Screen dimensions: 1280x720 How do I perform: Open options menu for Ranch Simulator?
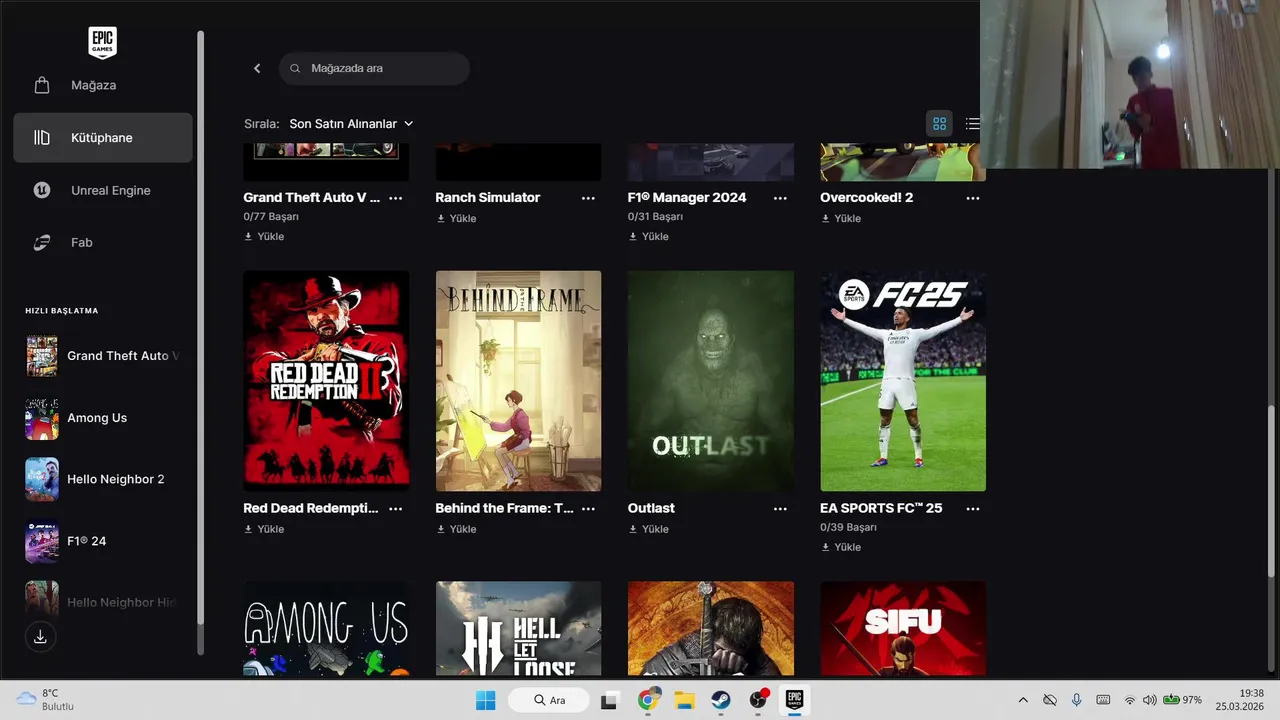(x=588, y=198)
